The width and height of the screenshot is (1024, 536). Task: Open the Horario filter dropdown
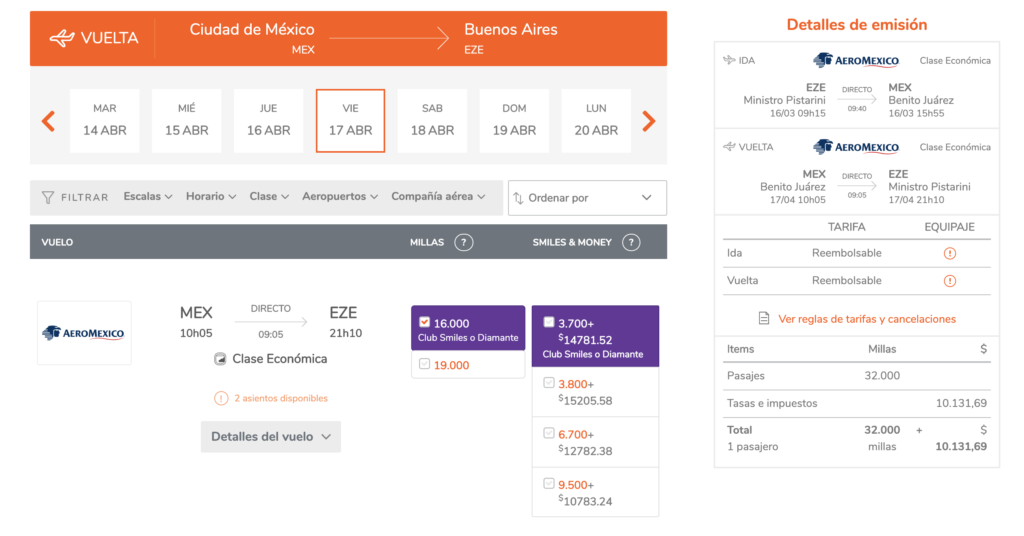[211, 197]
